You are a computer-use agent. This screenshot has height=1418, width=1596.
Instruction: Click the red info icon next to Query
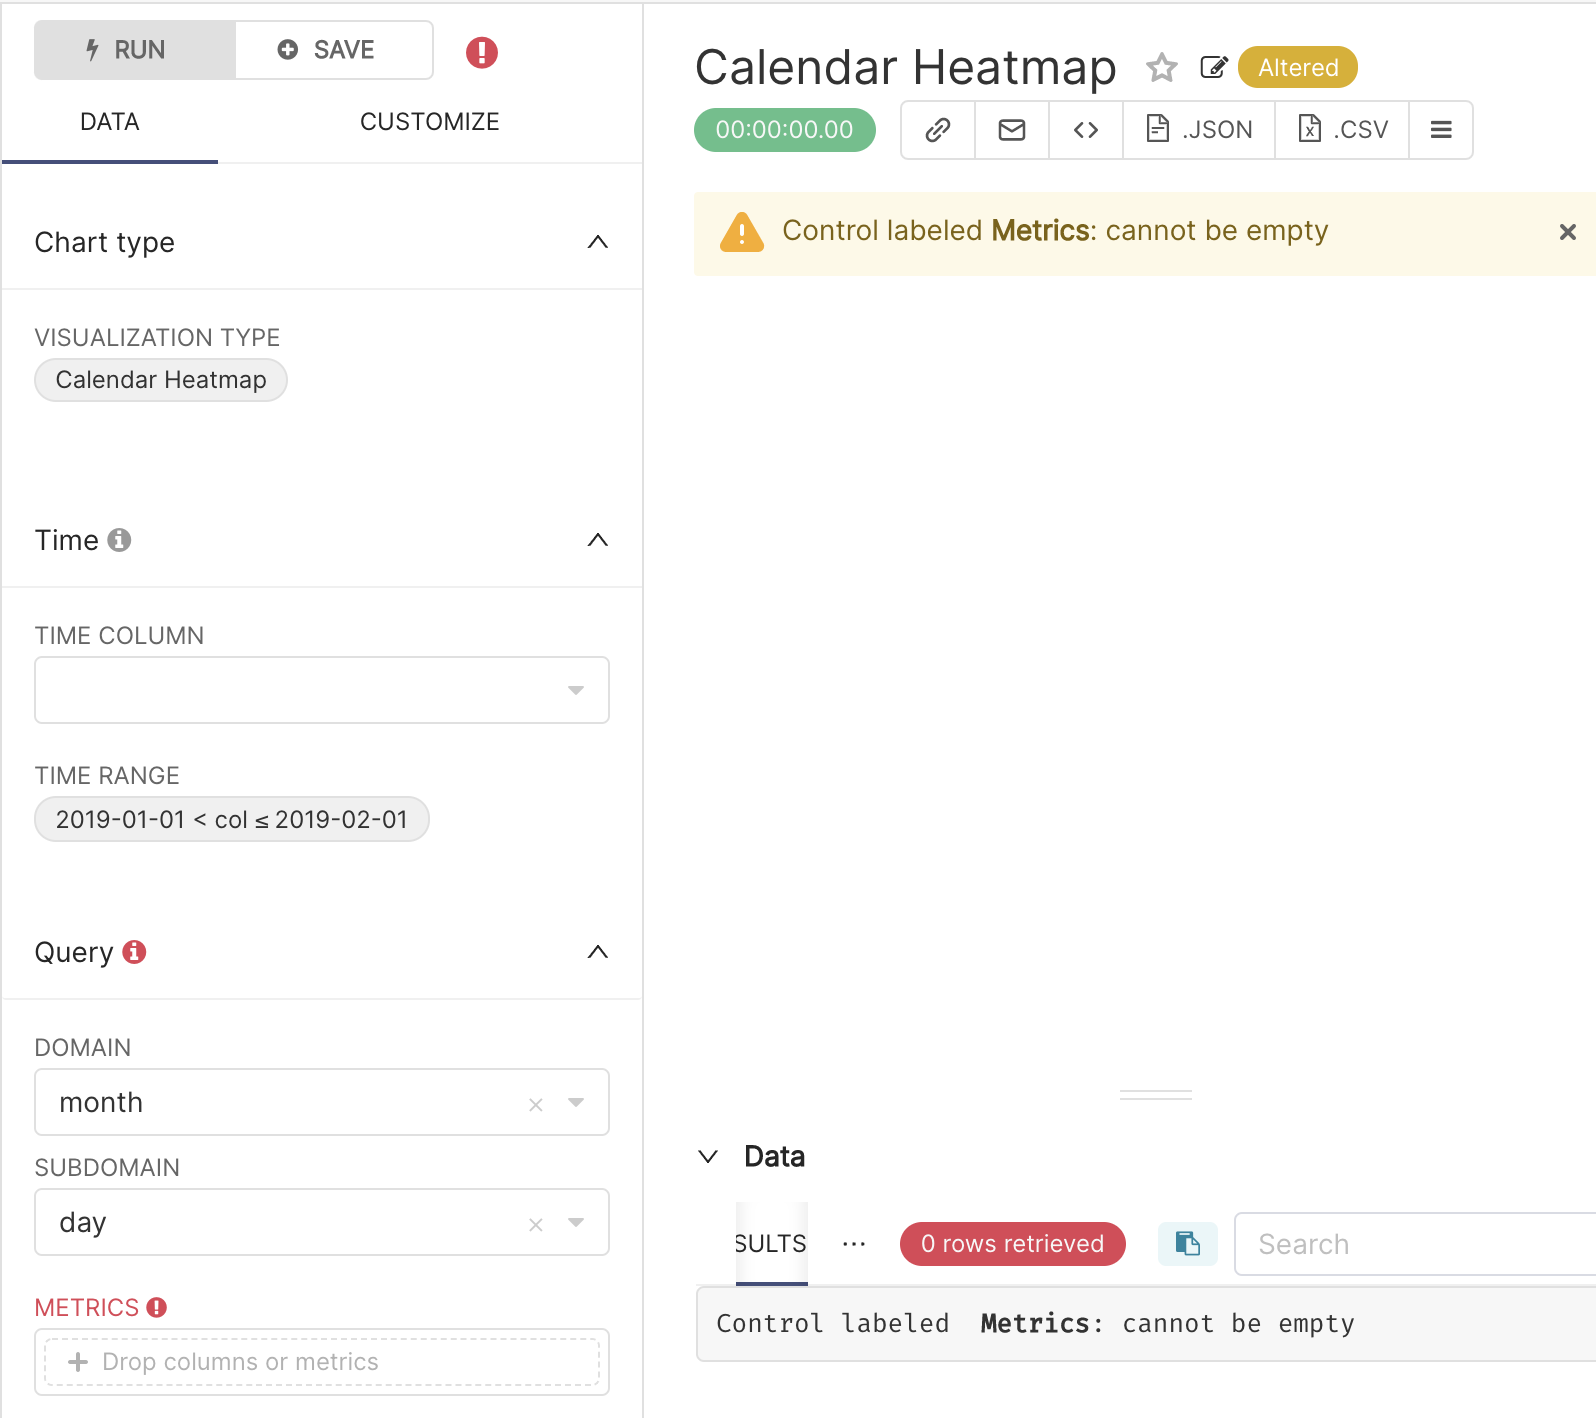[134, 952]
